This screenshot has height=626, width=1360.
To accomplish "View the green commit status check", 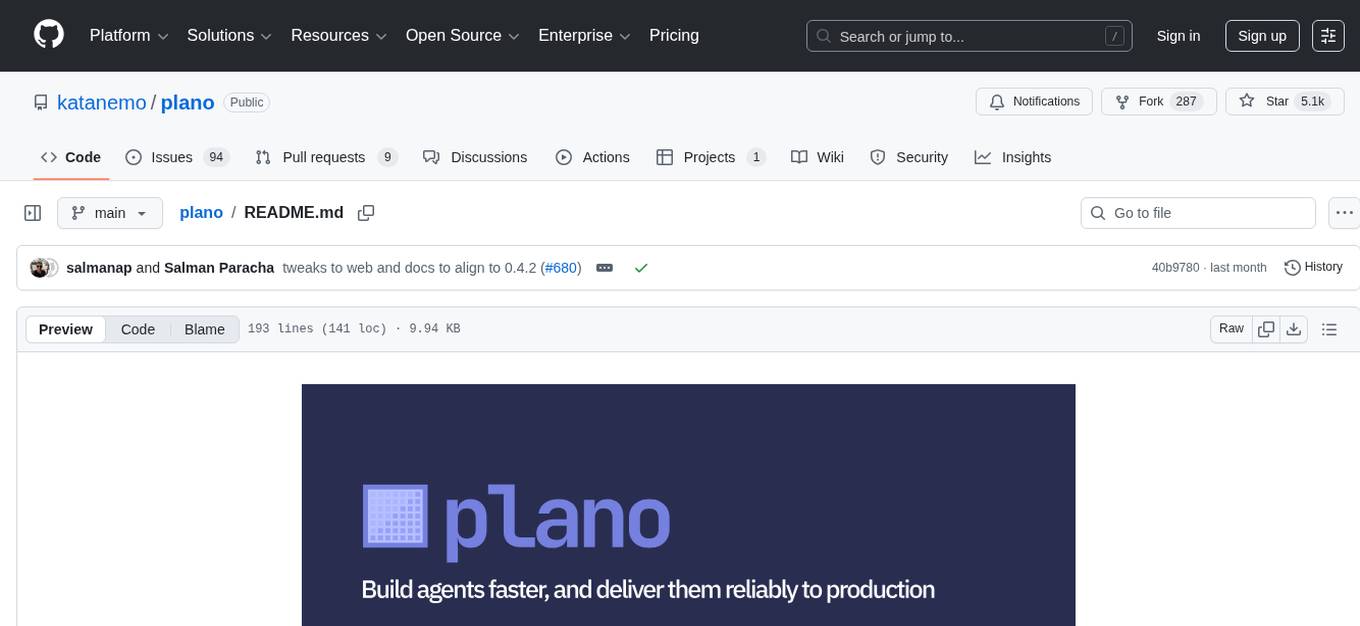I will click(641, 268).
